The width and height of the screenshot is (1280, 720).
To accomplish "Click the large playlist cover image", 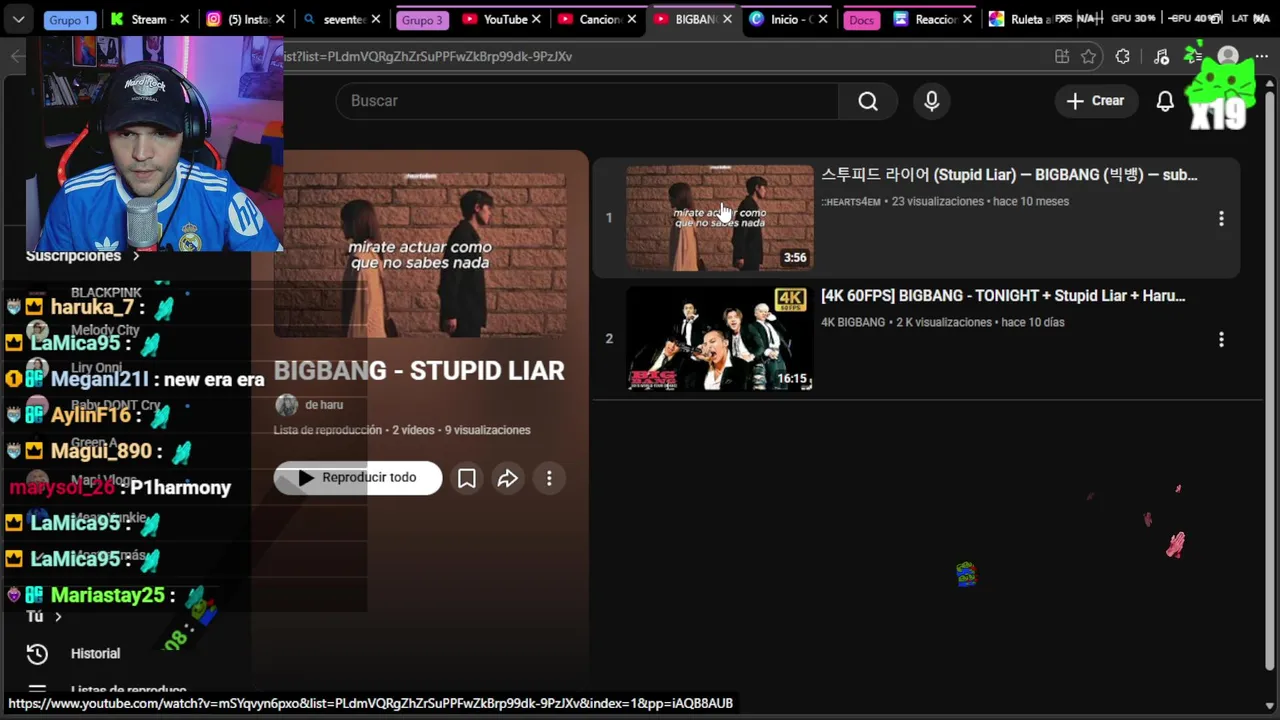I will 420,254.
